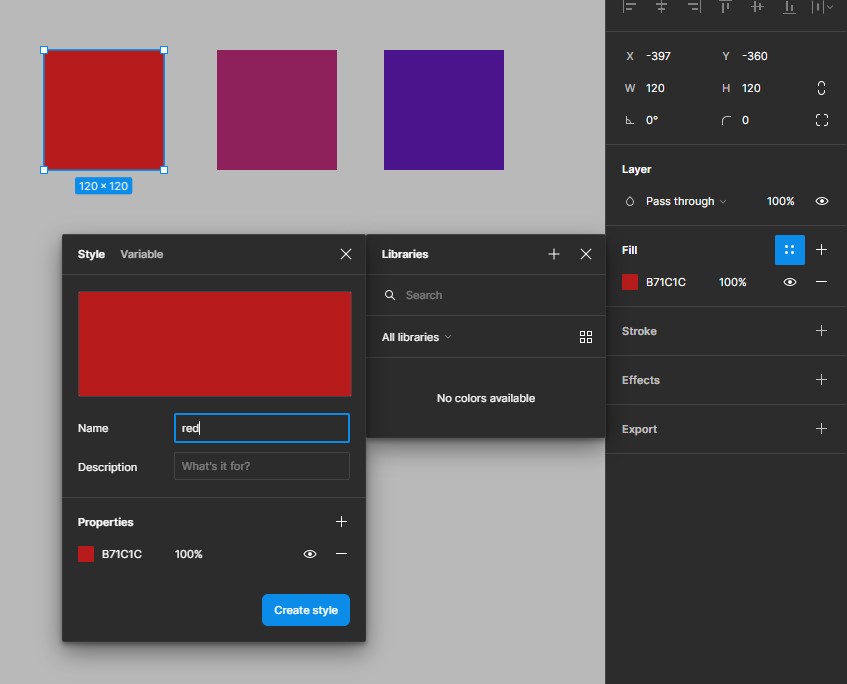Click the constrain proportions link icon

coord(821,88)
